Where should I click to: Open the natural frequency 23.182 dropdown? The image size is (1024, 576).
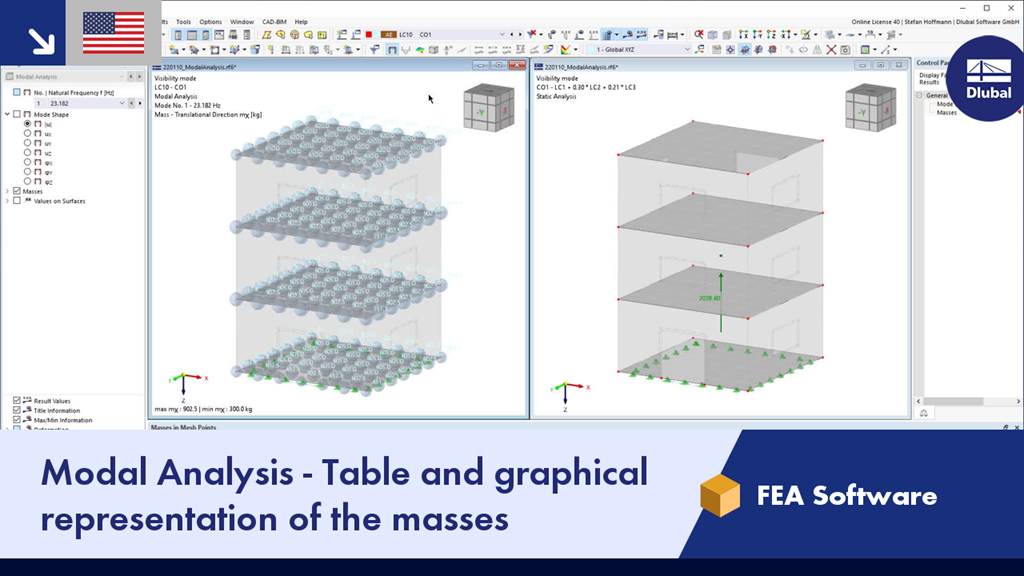click(121, 103)
